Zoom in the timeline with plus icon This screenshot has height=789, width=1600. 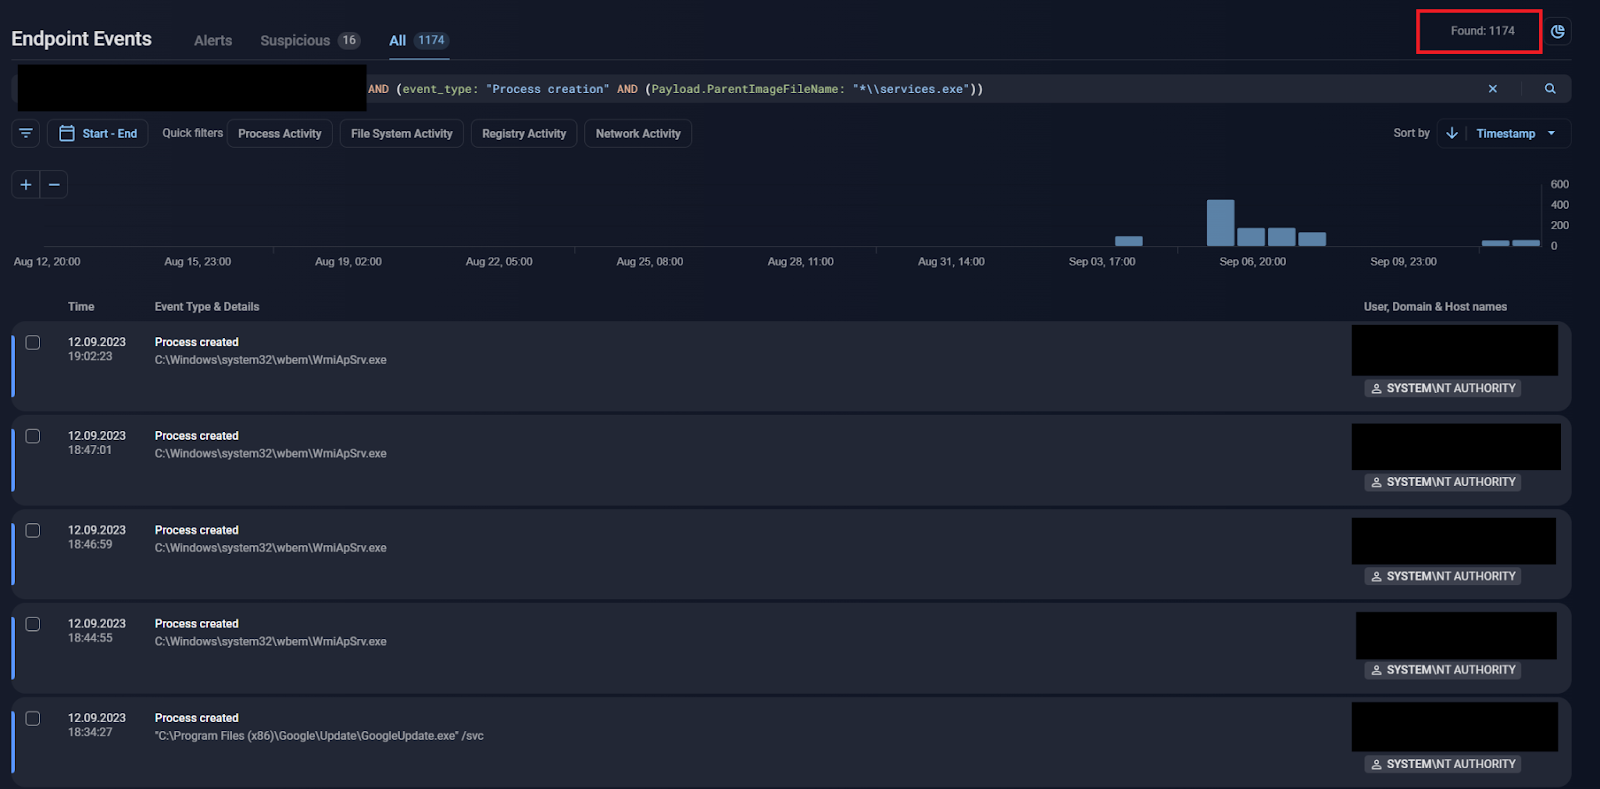coord(26,184)
